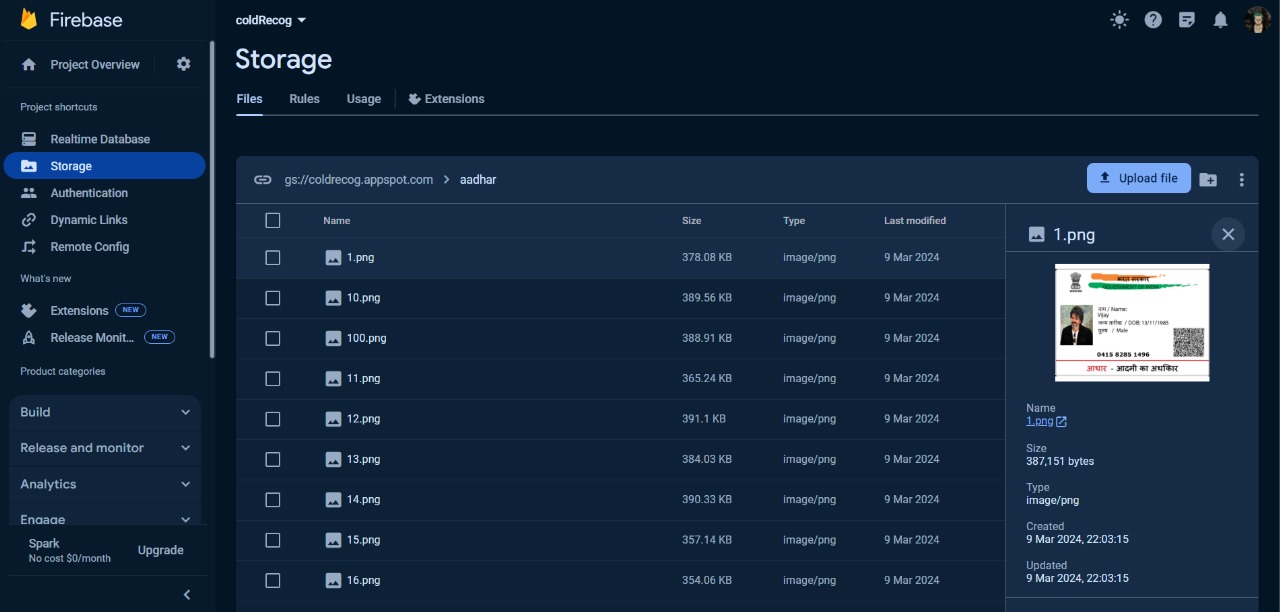Click the Project Overview home icon

click(x=29, y=64)
